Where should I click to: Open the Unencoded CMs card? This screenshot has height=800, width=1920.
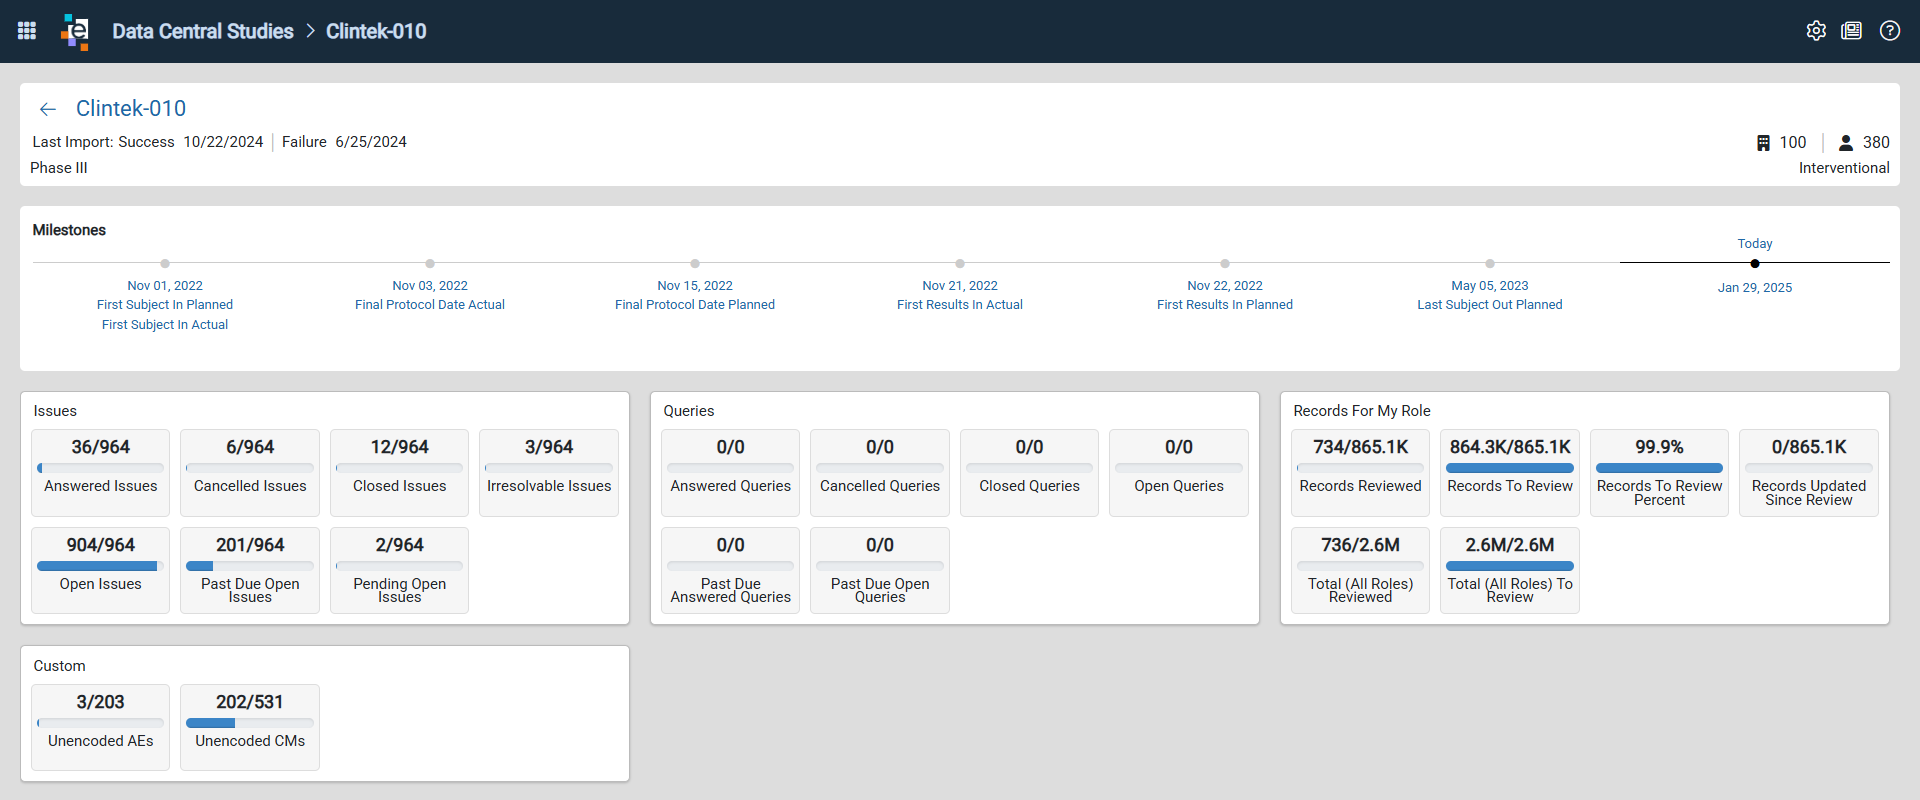(250, 727)
